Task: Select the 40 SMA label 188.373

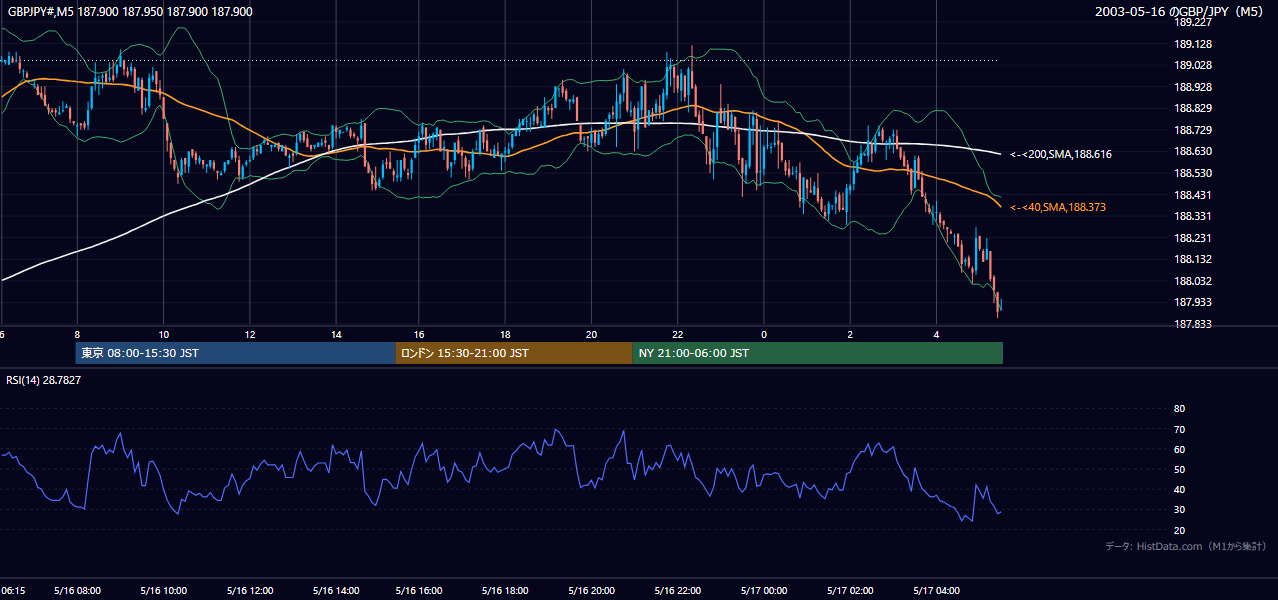Action: [1057, 207]
